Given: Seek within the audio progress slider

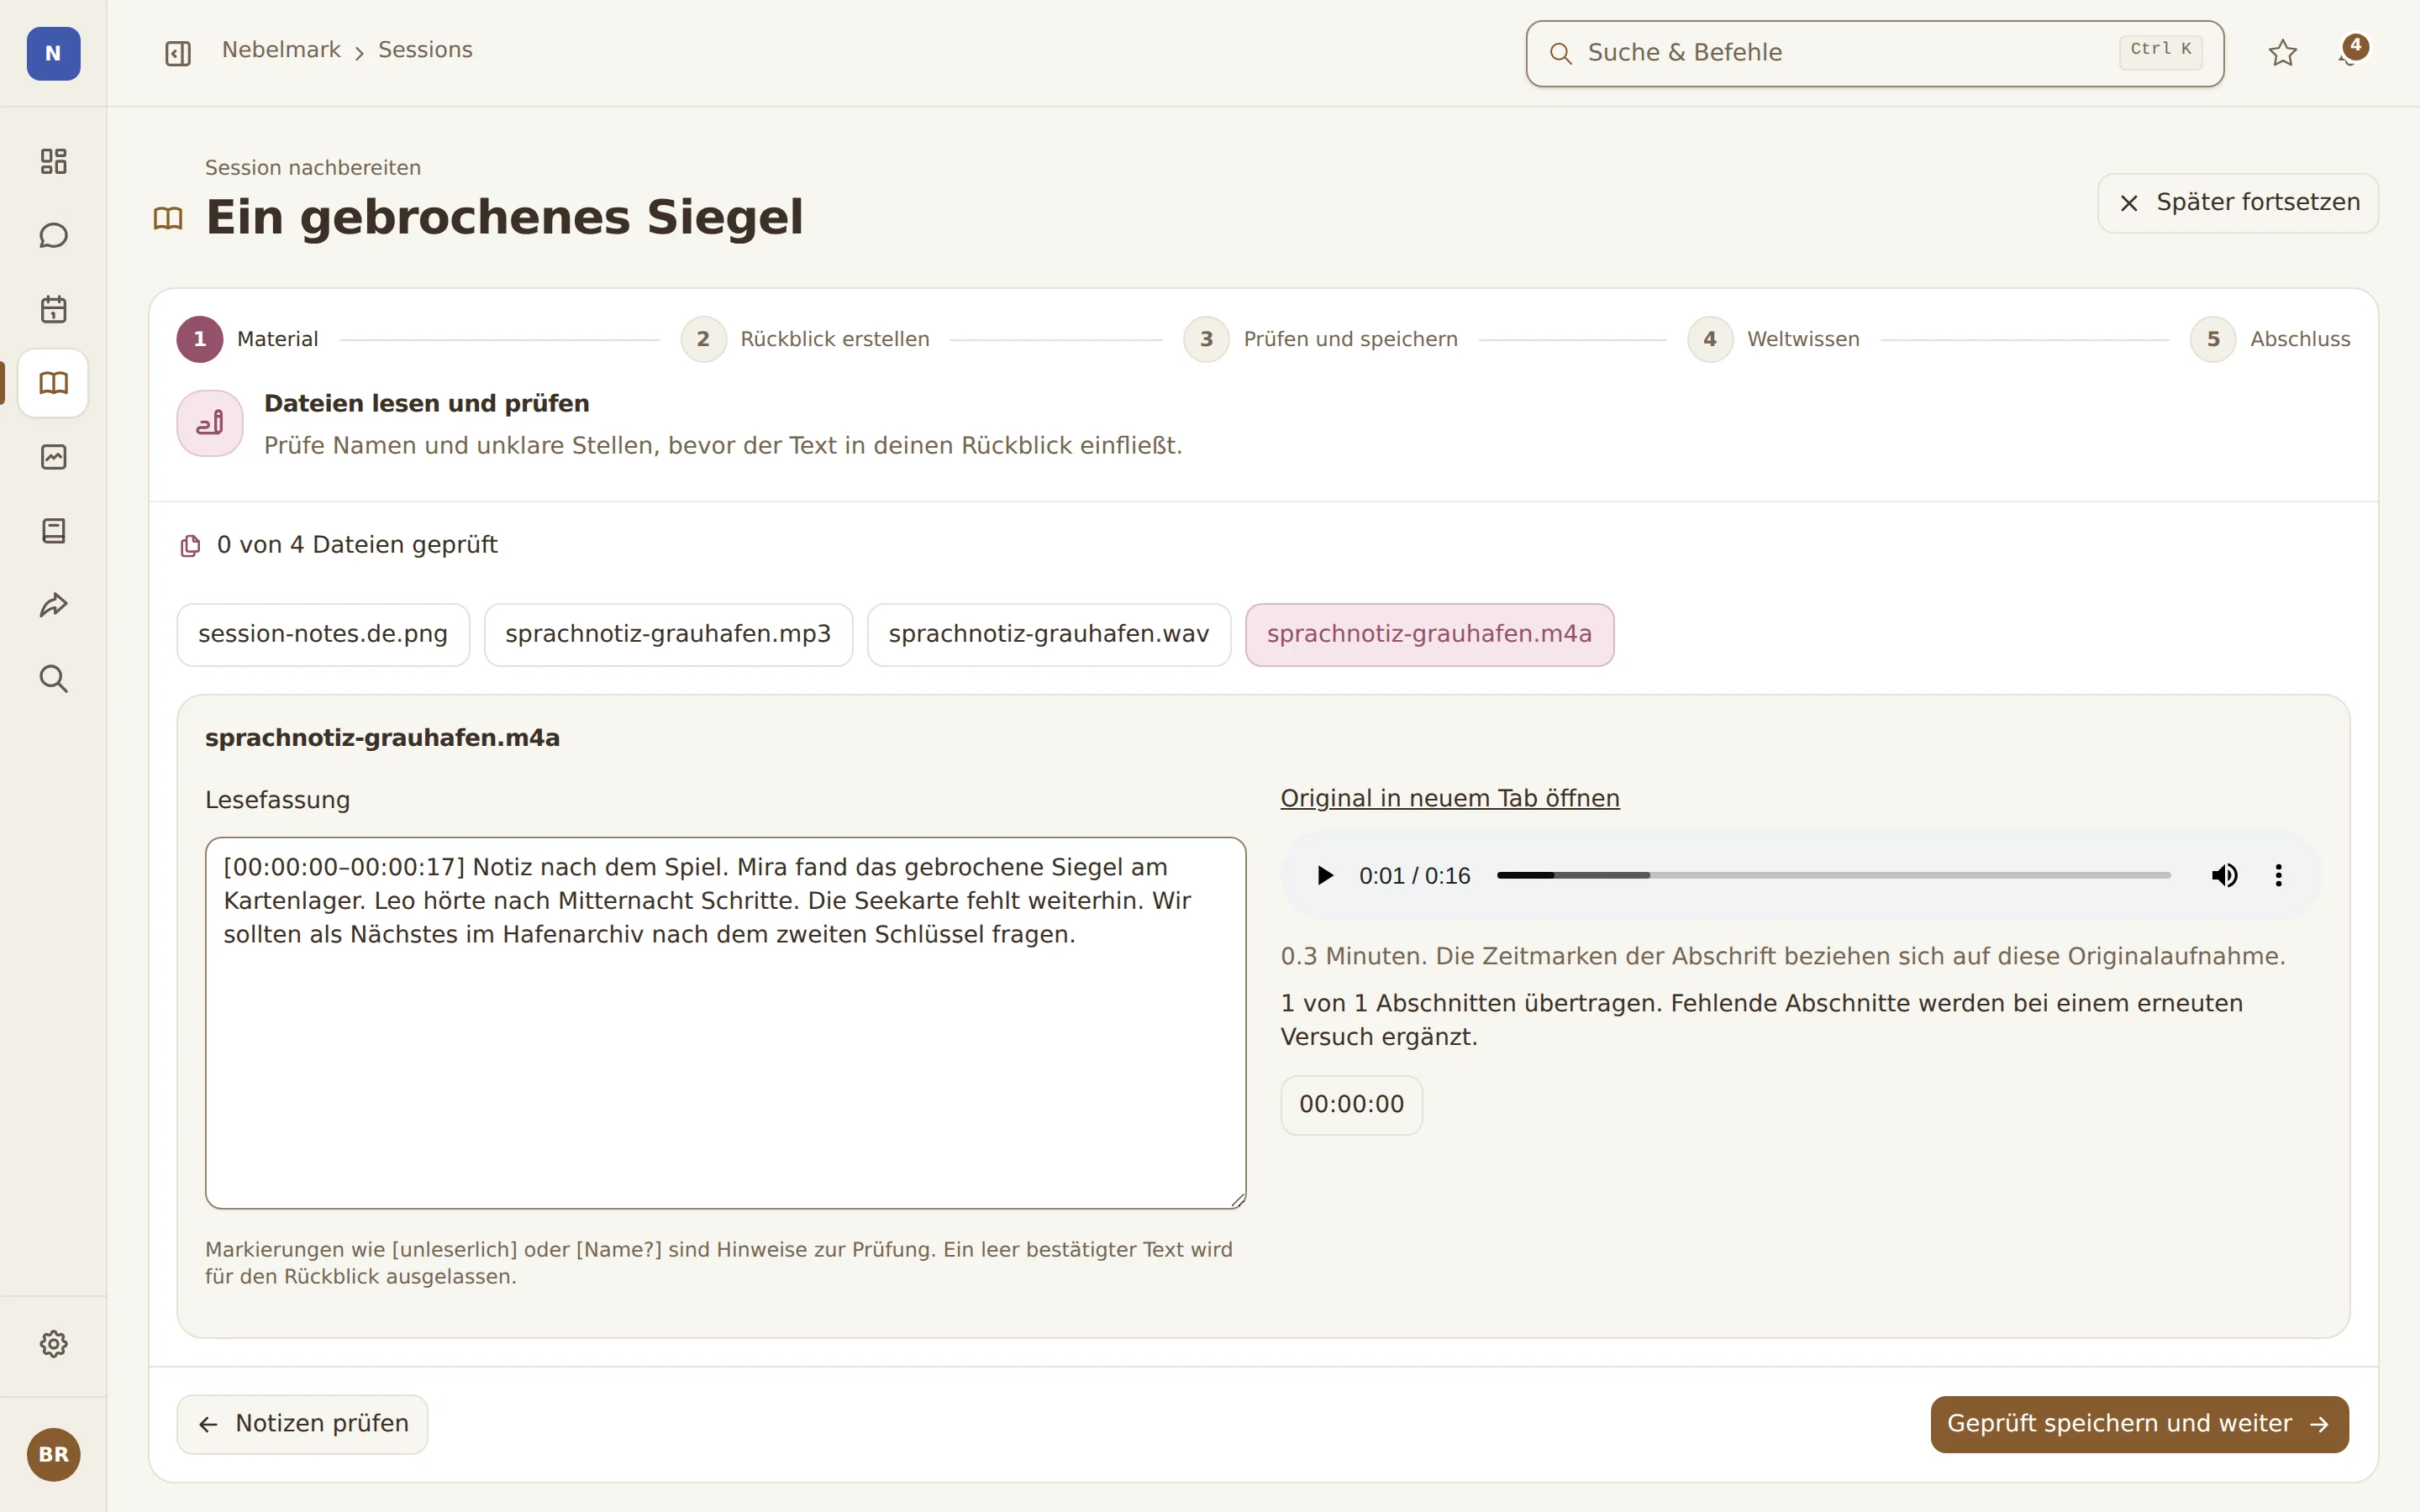Looking at the screenshot, I should coord(1833,876).
